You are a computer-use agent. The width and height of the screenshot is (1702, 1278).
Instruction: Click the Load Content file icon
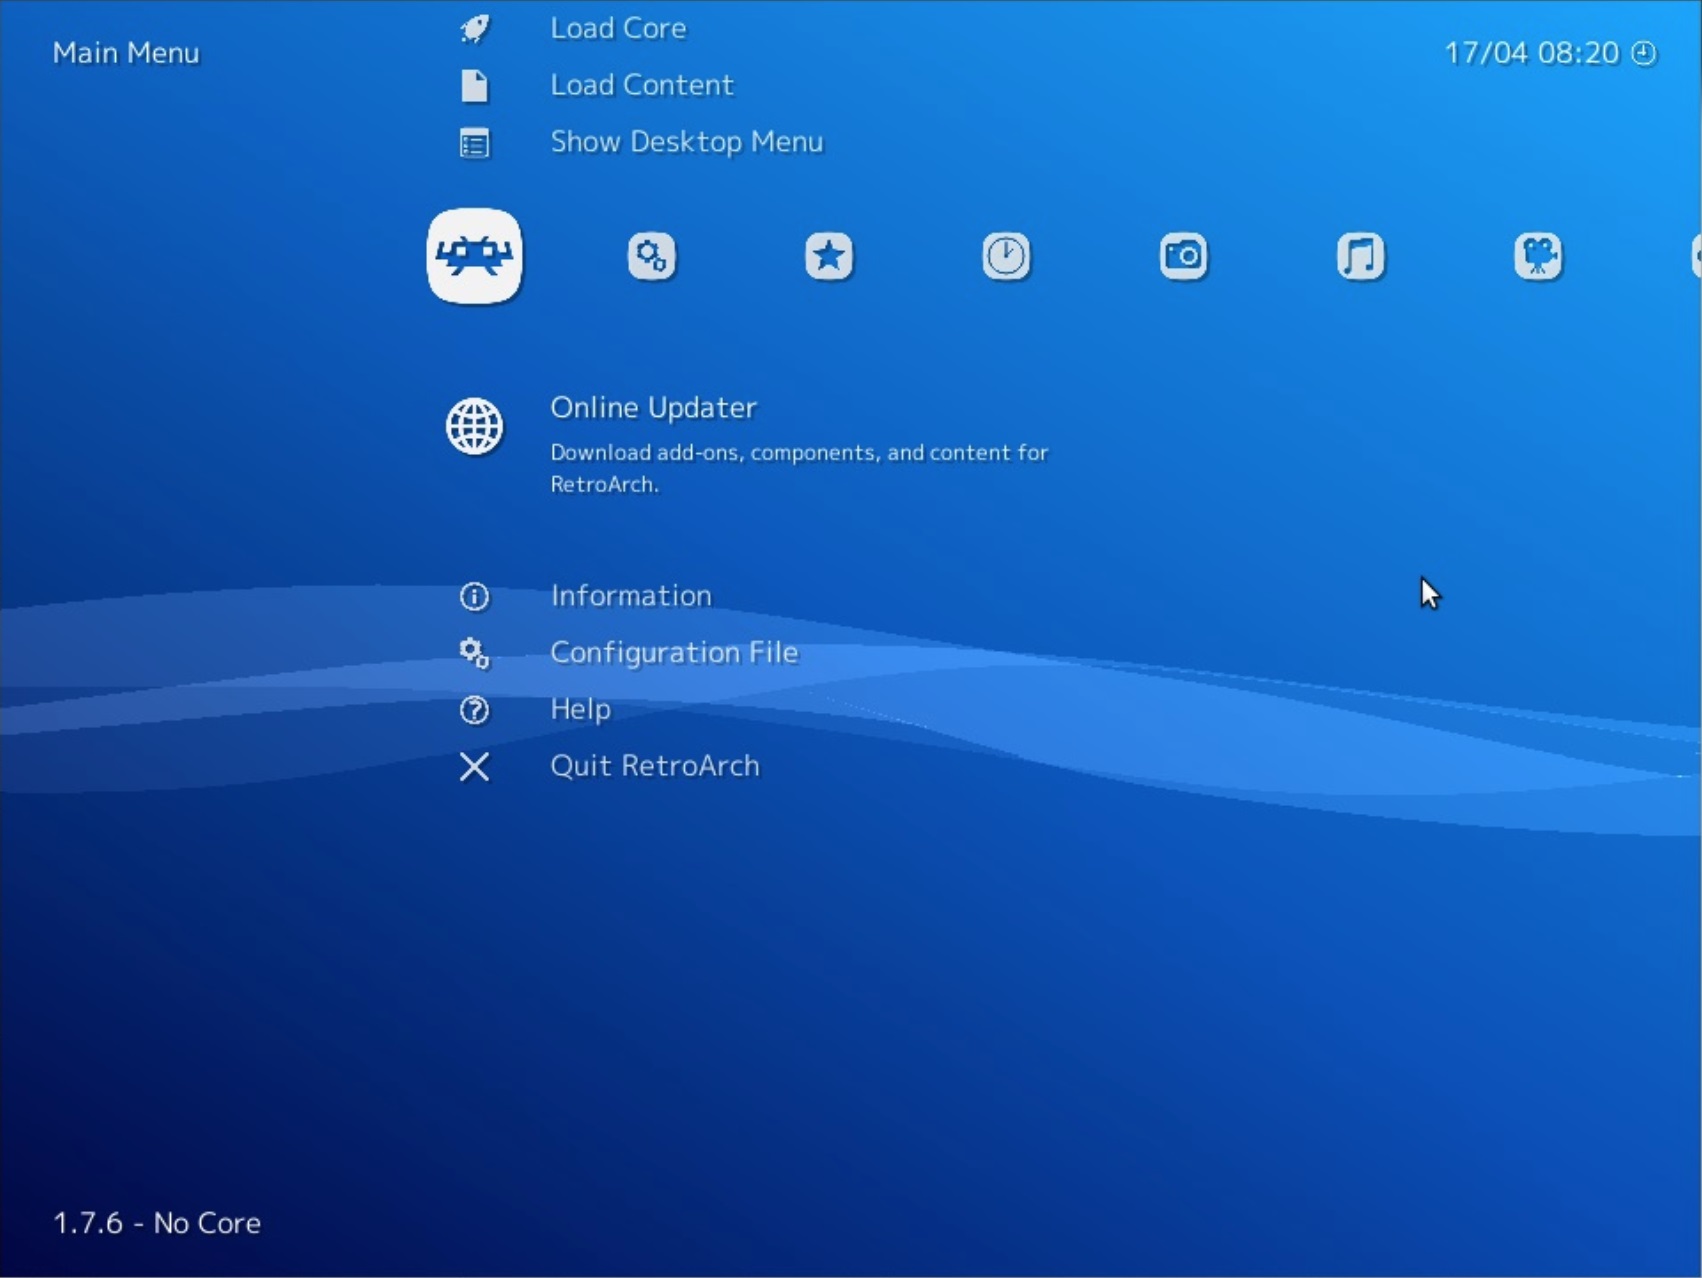(474, 86)
